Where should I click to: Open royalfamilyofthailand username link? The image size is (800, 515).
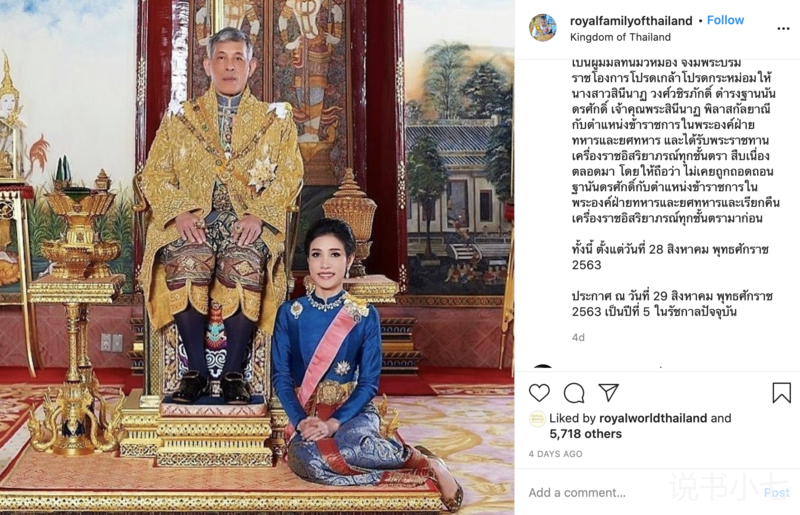[x=631, y=21]
